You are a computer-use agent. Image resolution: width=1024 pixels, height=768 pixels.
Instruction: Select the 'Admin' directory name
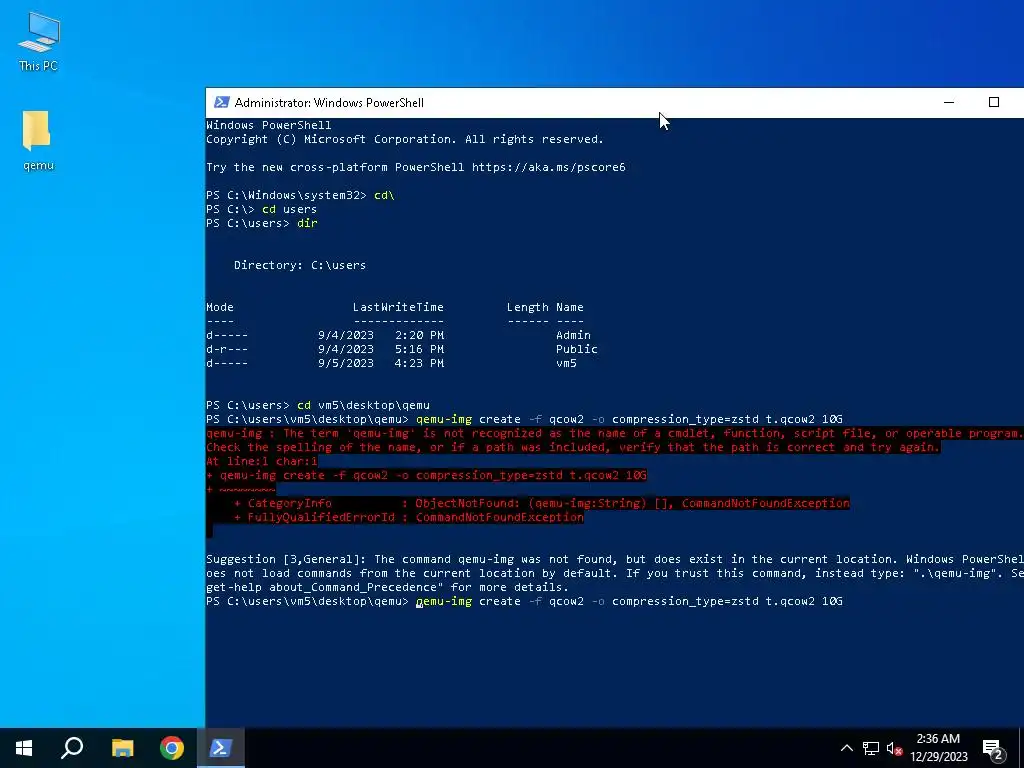(x=573, y=335)
